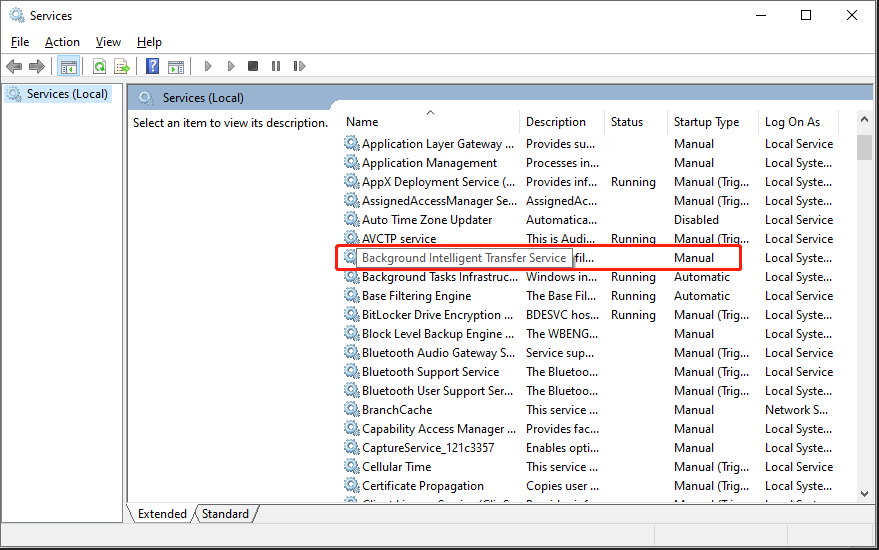
Task: Sort by the Name column header
Action: click(429, 122)
